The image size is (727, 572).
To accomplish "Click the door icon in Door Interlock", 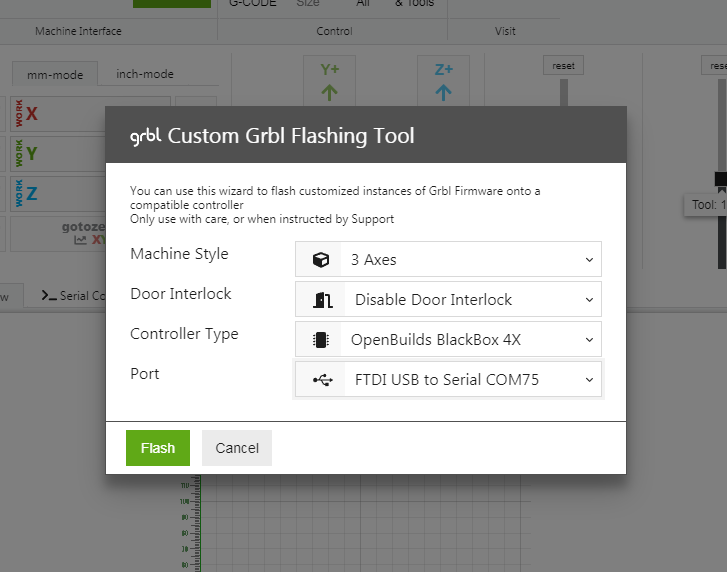I will [322, 300].
